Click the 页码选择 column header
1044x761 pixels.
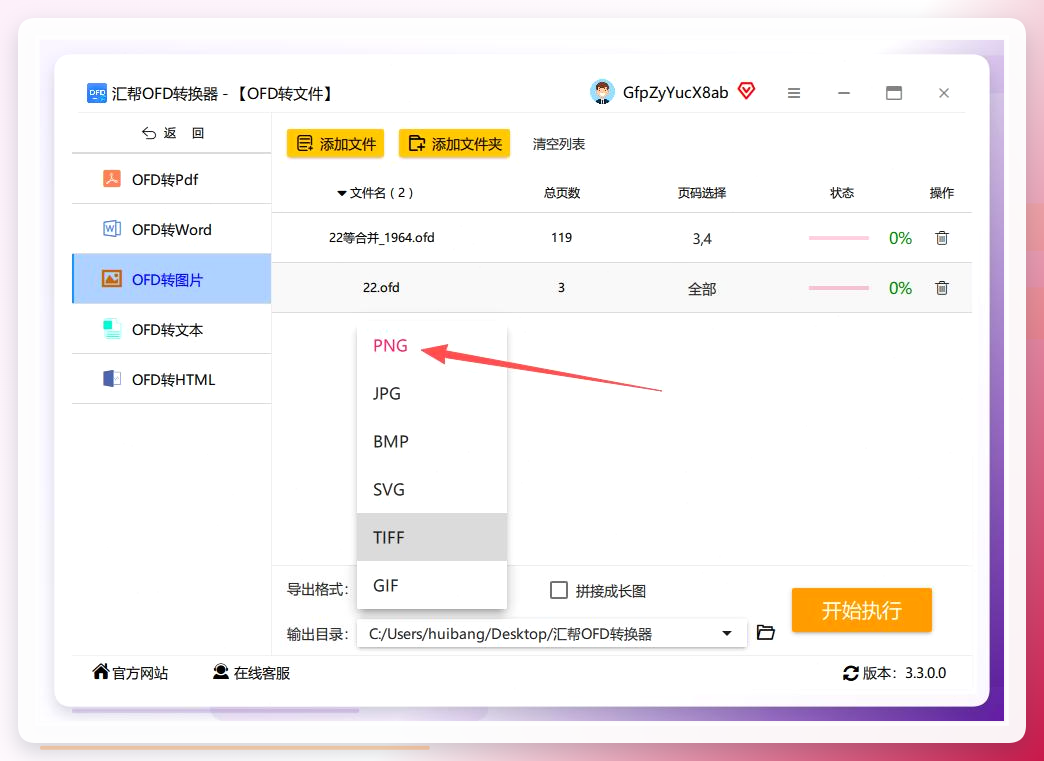702,193
